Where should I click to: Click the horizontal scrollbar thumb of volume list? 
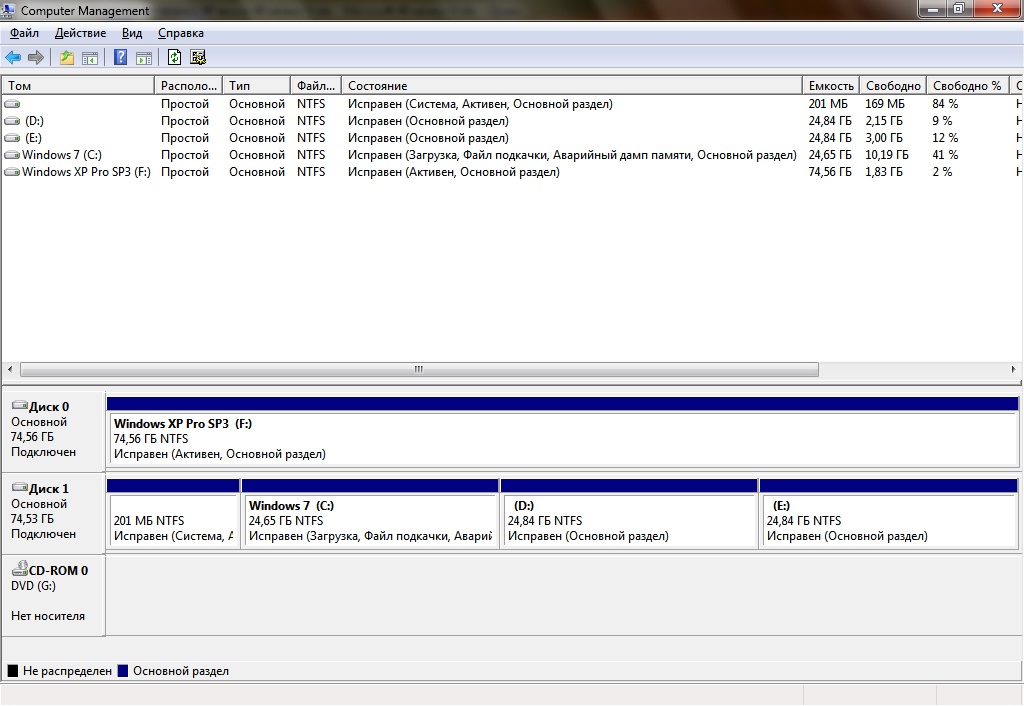[x=419, y=370]
